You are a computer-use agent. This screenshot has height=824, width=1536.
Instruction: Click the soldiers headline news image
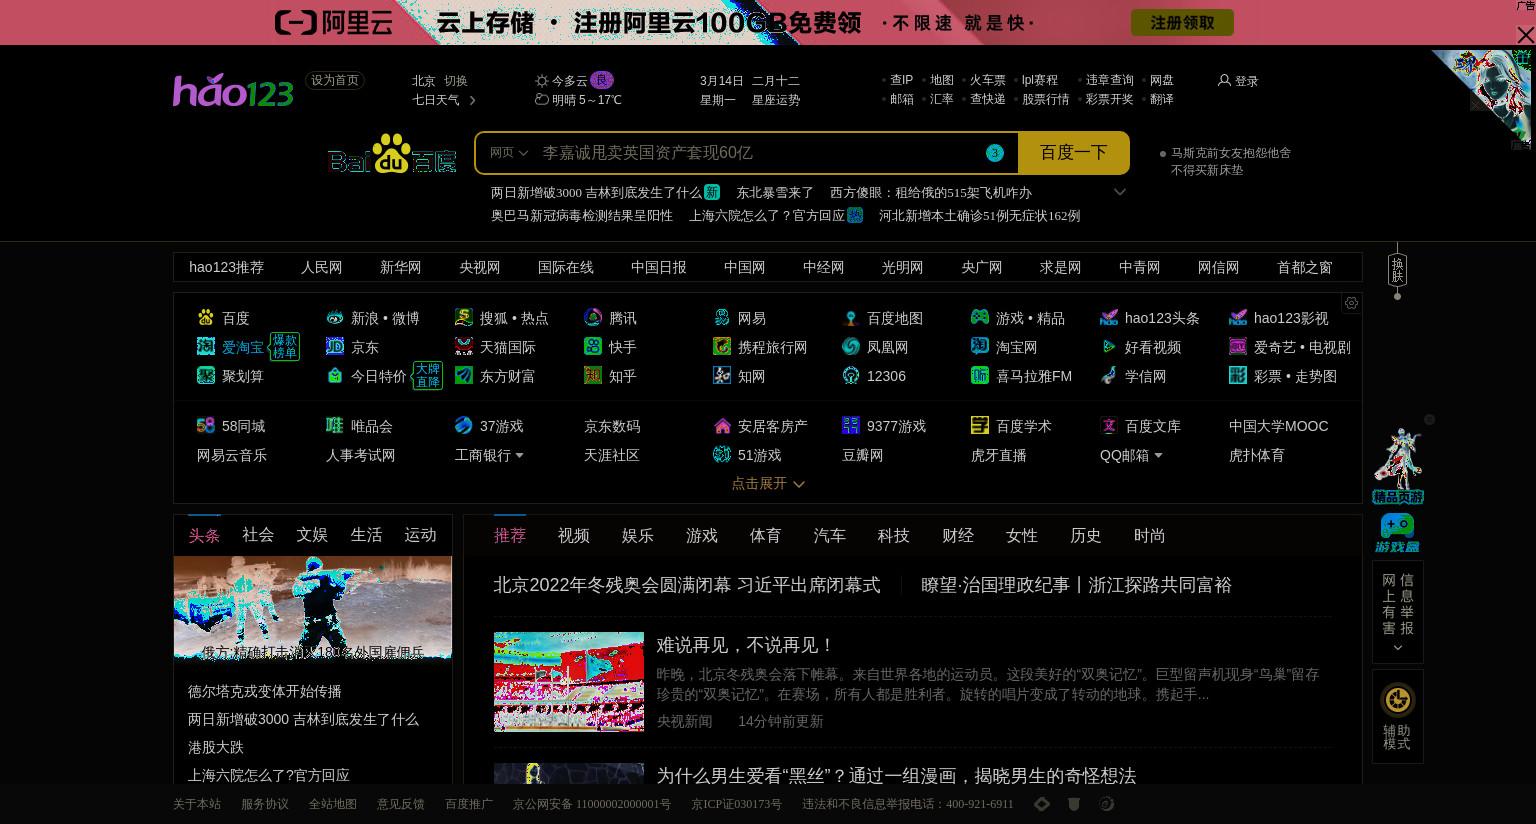(x=313, y=608)
